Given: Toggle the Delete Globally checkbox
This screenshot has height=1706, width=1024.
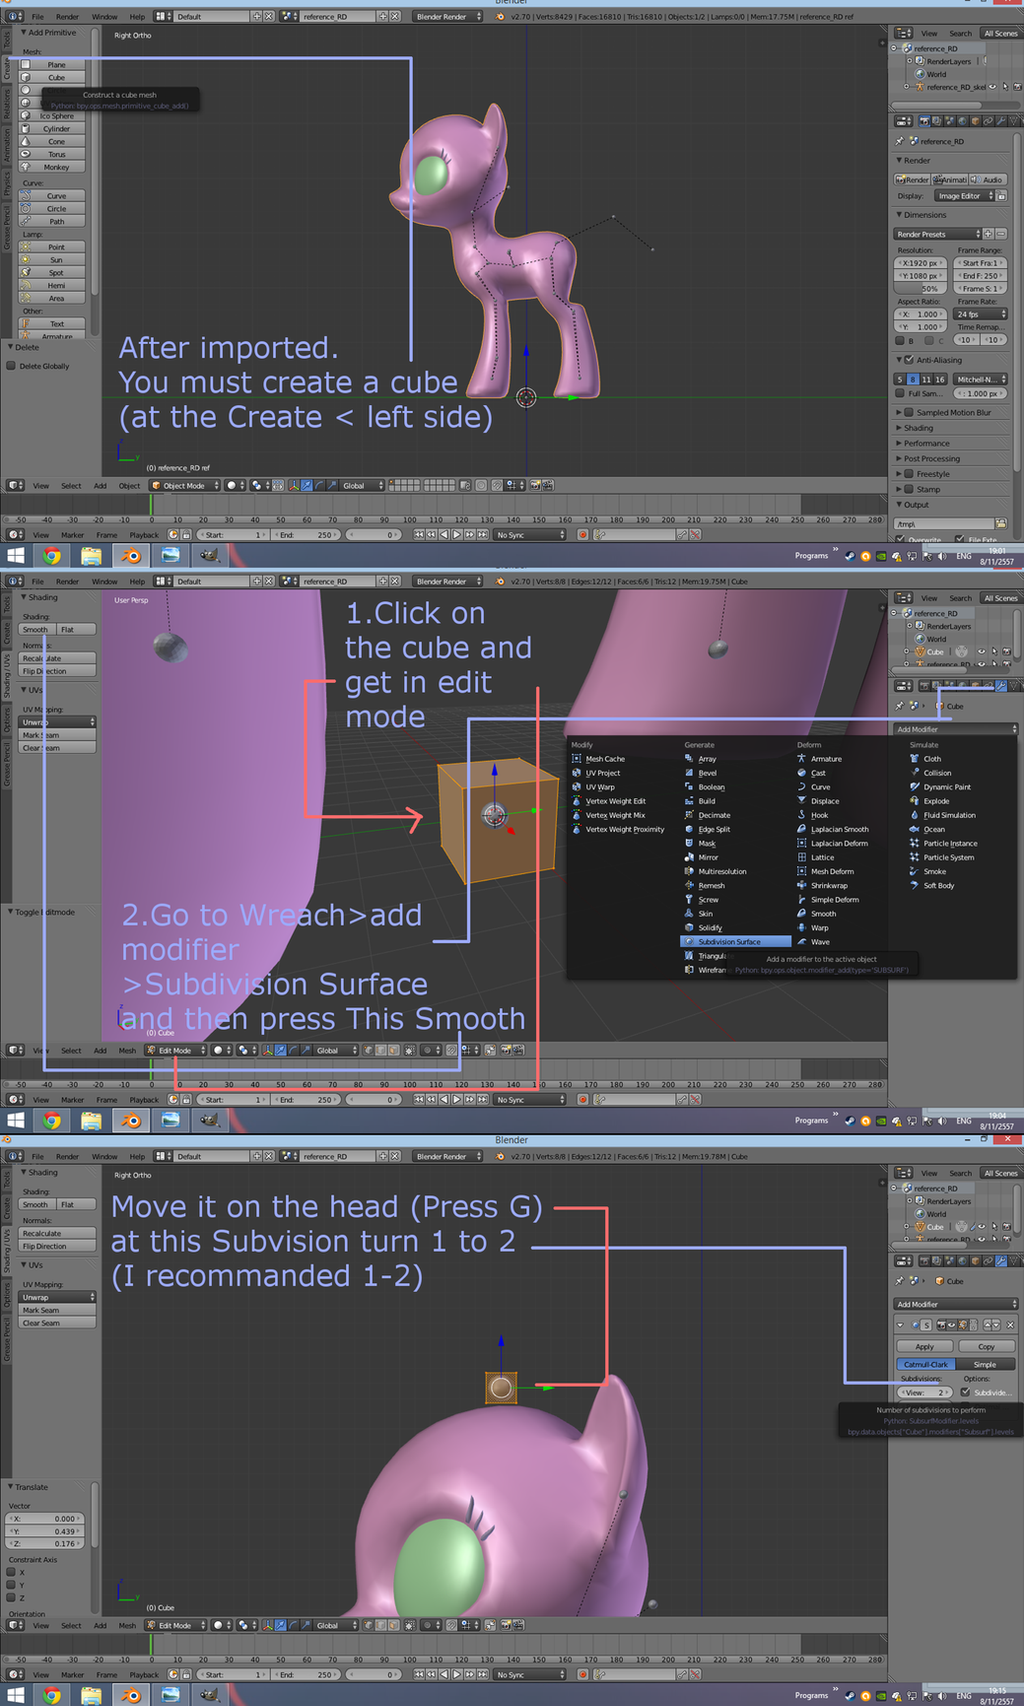Looking at the screenshot, I should pyautogui.click(x=11, y=366).
